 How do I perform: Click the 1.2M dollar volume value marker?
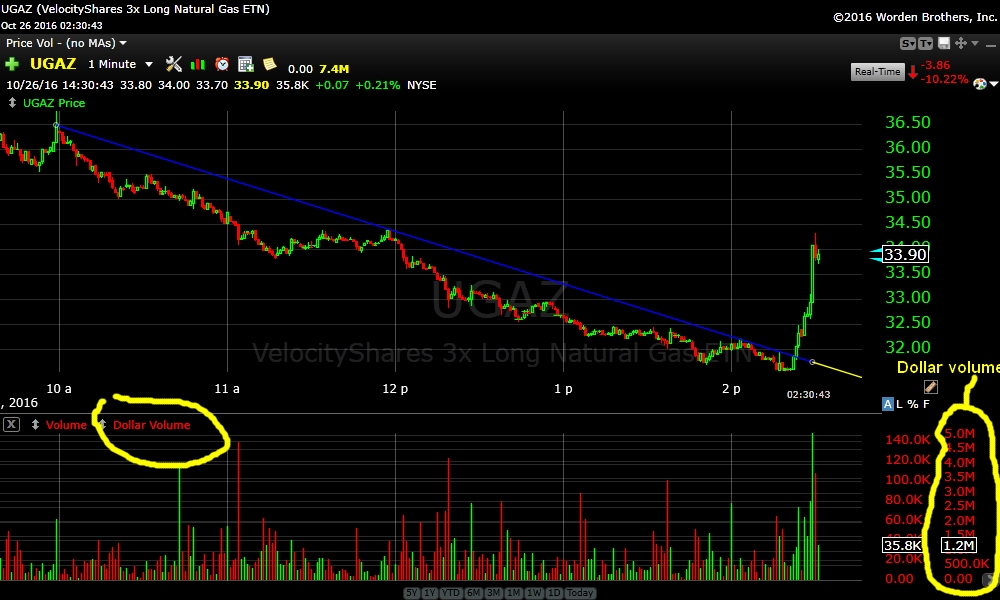pos(959,545)
